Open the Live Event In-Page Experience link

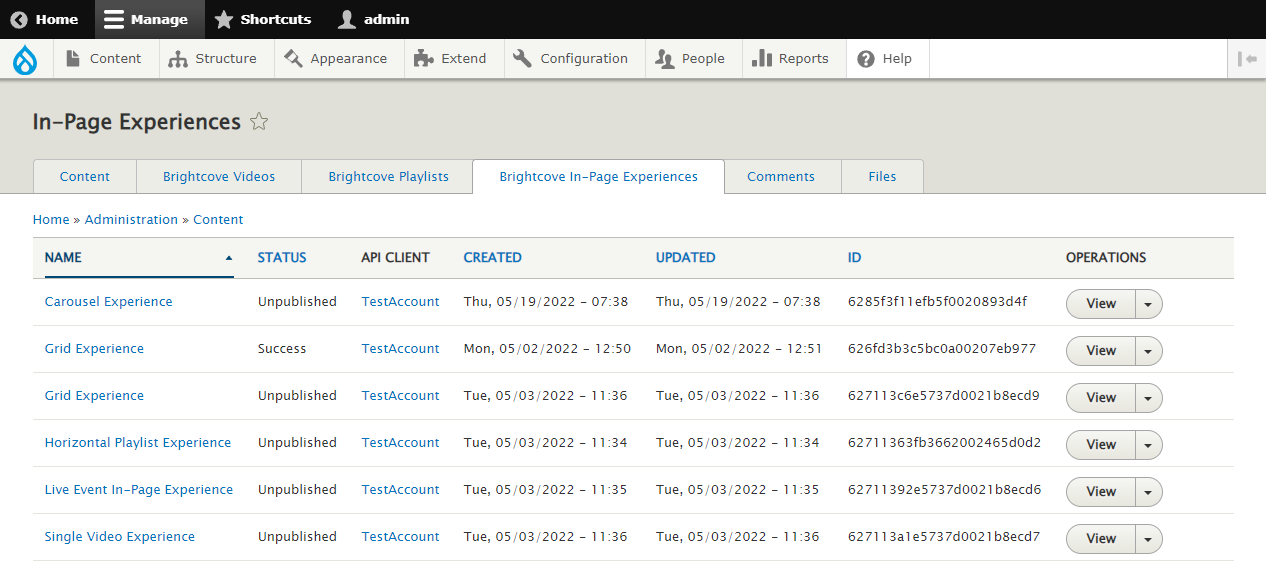click(139, 490)
